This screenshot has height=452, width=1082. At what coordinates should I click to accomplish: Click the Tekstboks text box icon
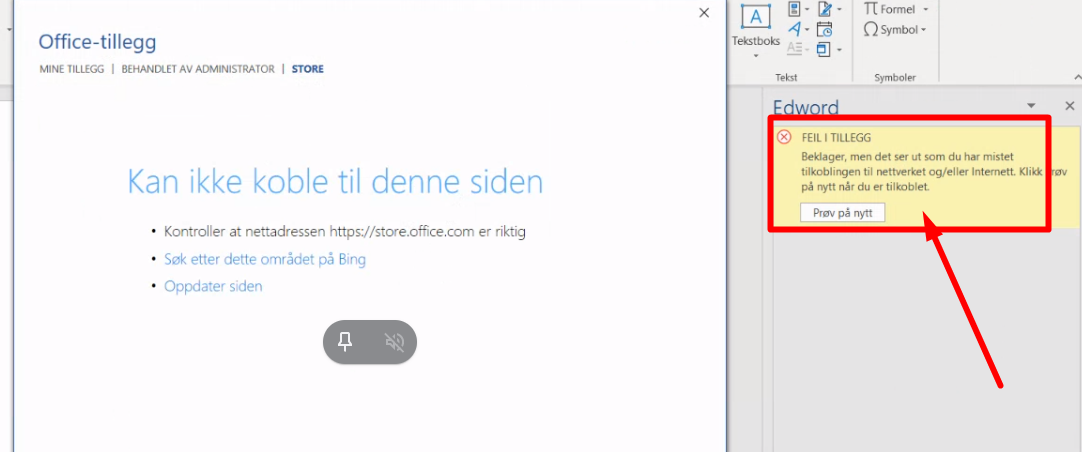(x=755, y=17)
